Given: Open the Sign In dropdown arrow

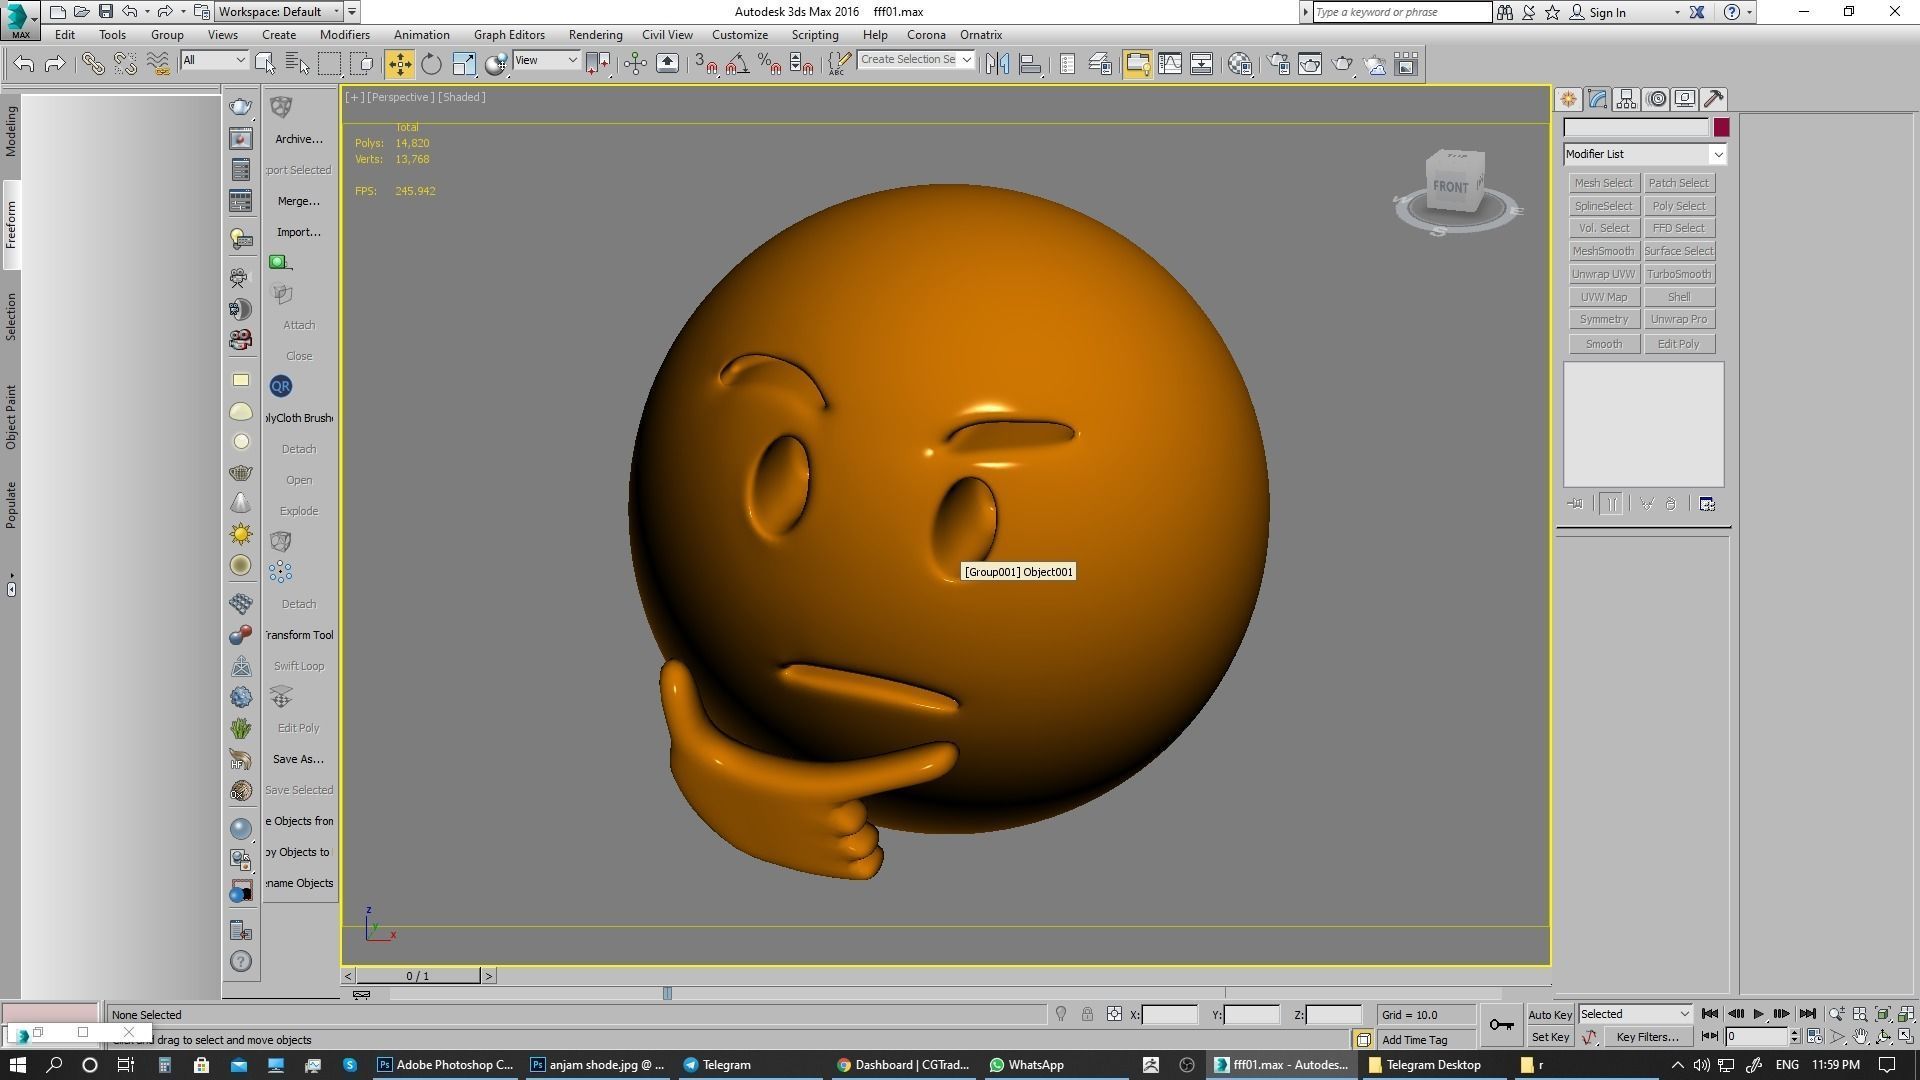Looking at the screenshot, I should (x=1677, y=13).
